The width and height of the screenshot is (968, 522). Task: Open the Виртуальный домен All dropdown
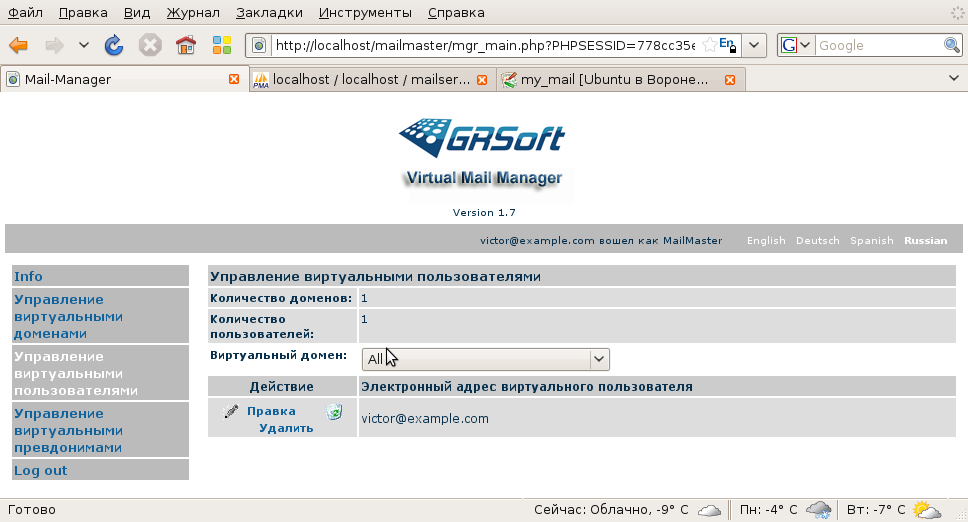(485, 359)
